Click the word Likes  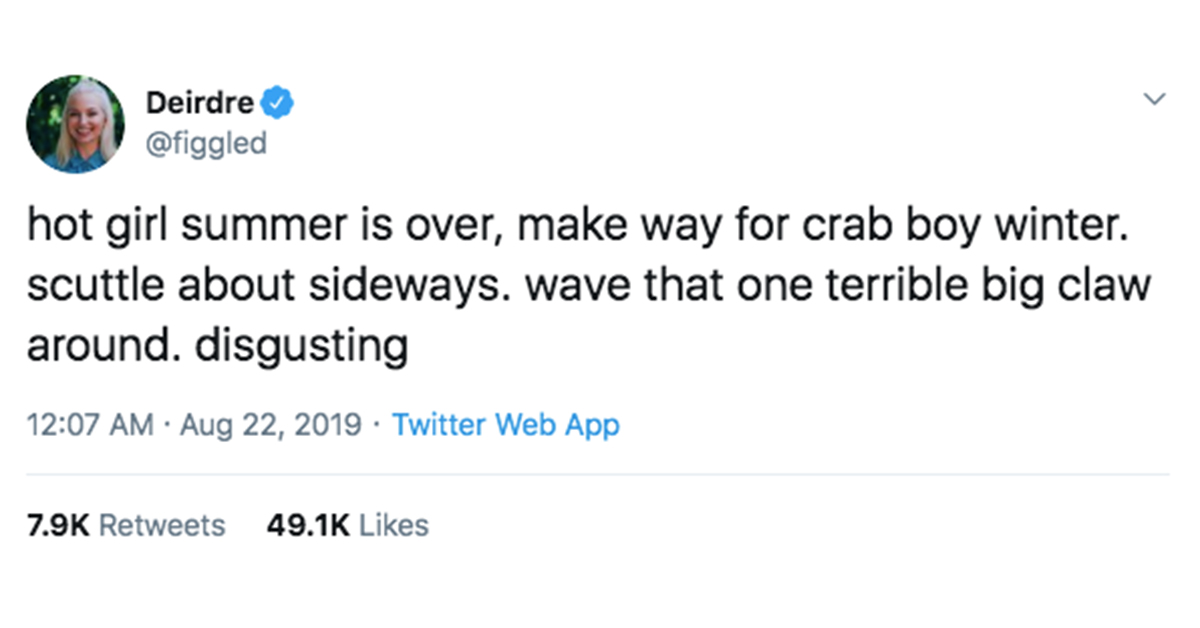tap(394, 525)
